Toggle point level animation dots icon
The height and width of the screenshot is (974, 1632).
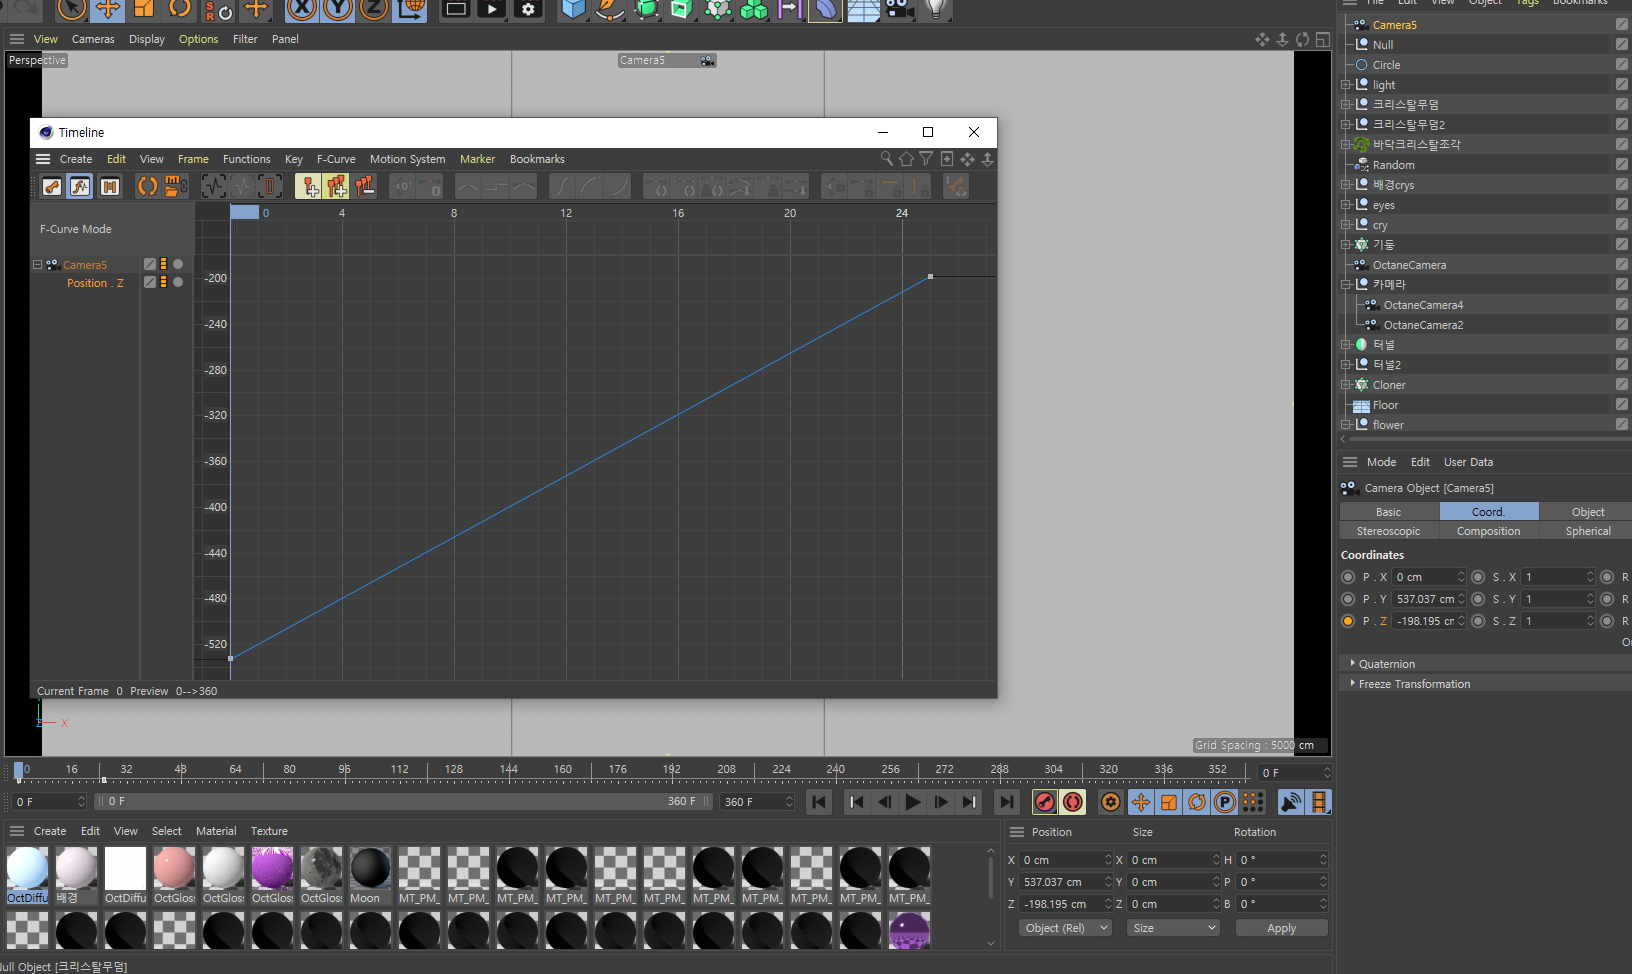click(1252, 802)
